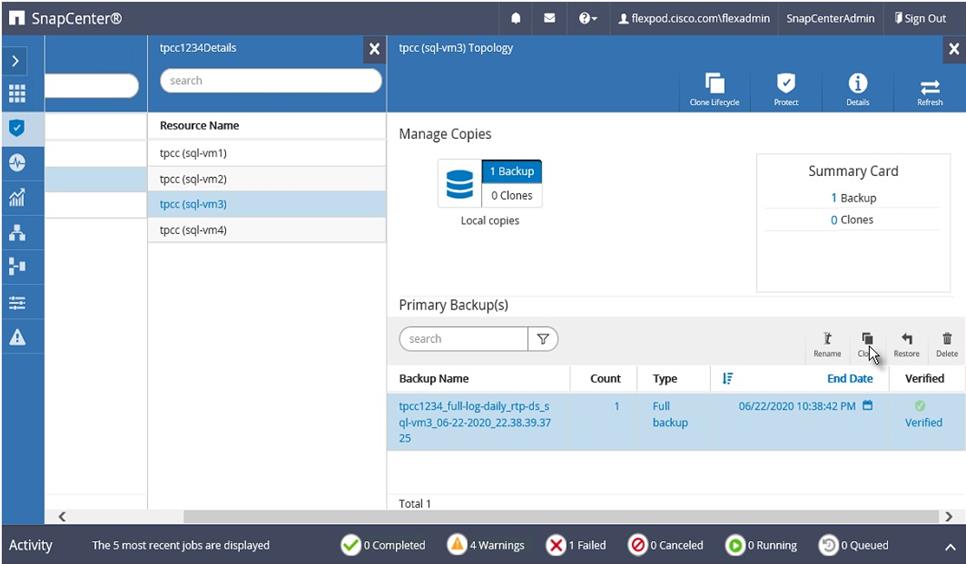966x564 pixels.
Task: Click the Verified column header
Action: [x=924, y=378]
